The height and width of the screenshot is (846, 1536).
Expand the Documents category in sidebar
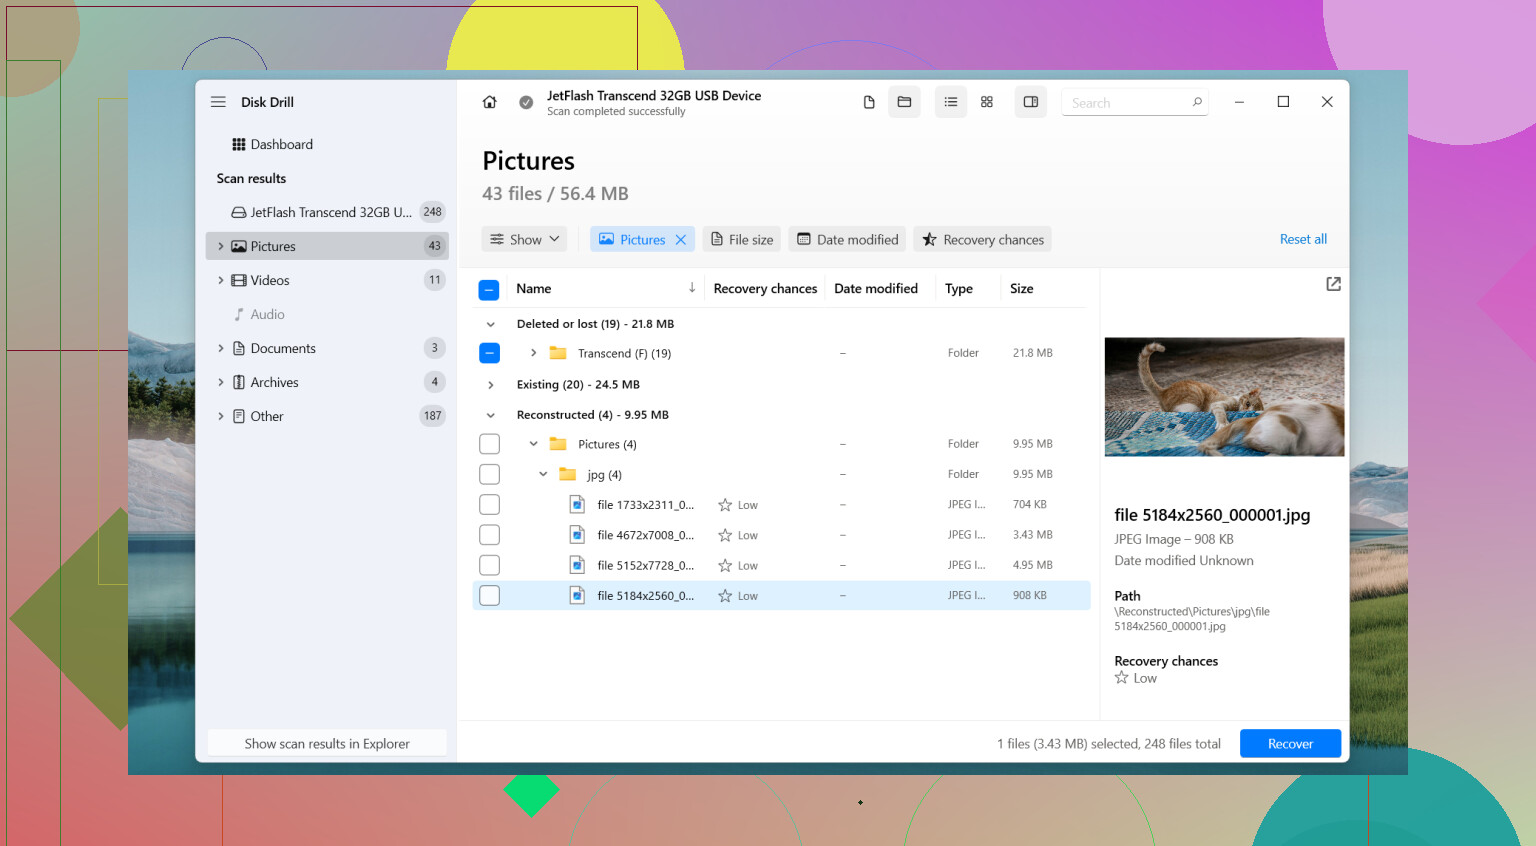(x=221, y=348)
